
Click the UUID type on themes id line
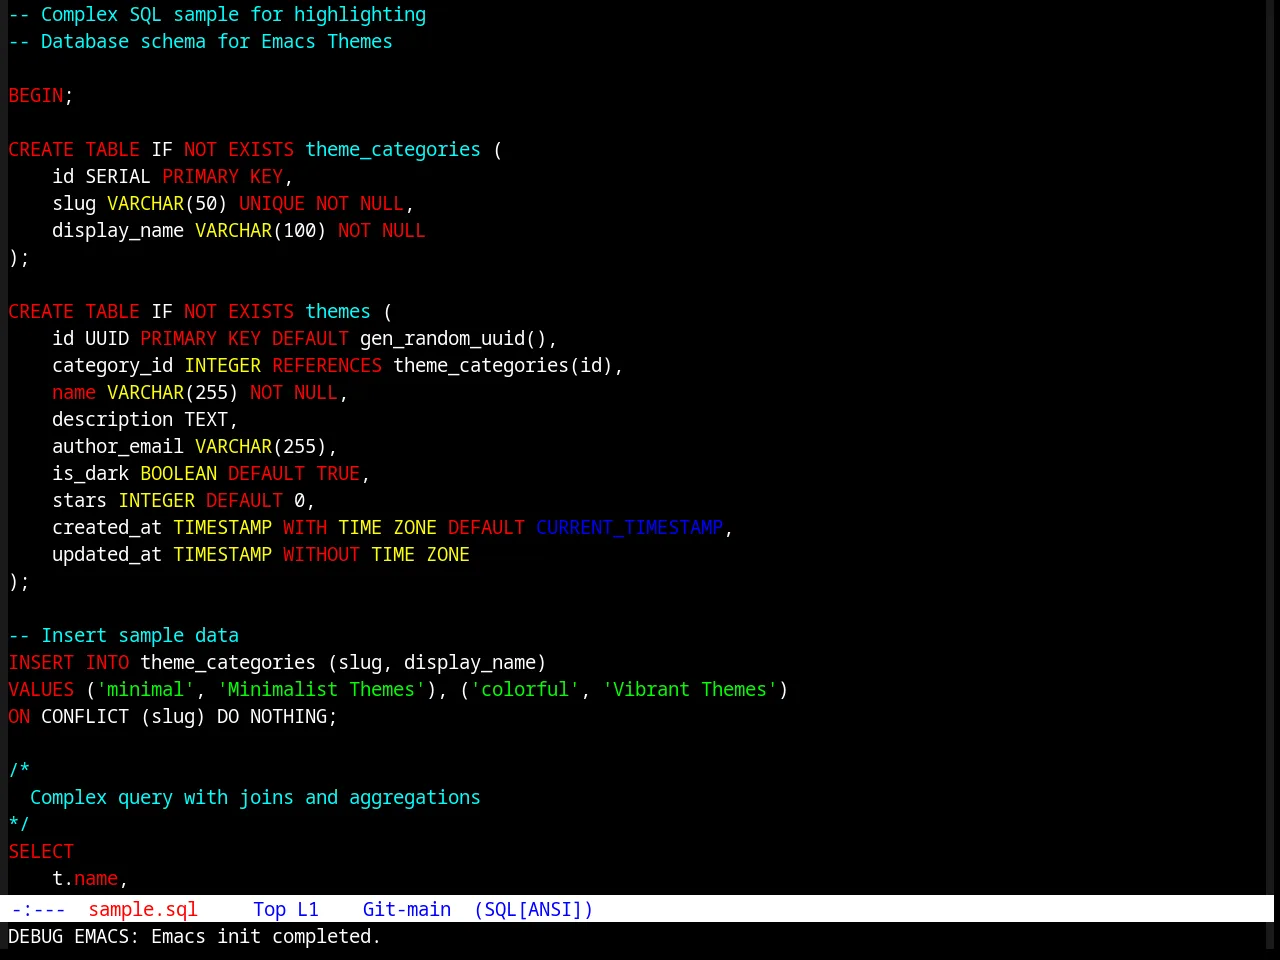tap(107, 338)
